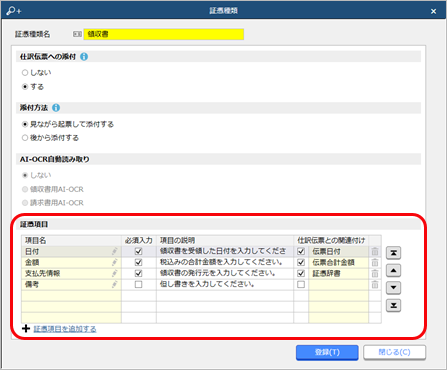The width and height of the screenshot is (447, 370).
Task: Select the 日付 item name cell
Action: point(71,251)
